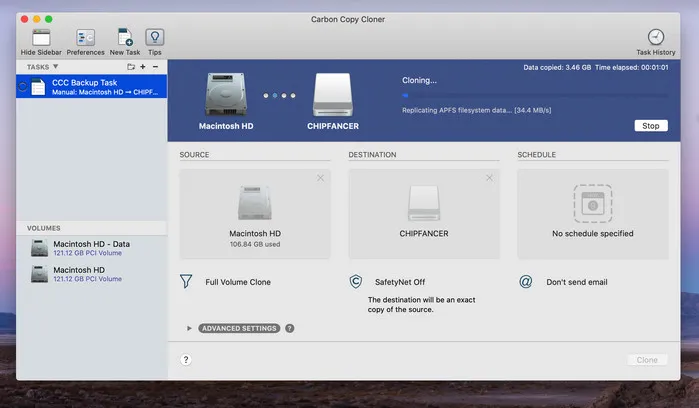The image size is (699, 408).
Task: Open help beside Advanced Settings
Action: (x=290, y=328)
